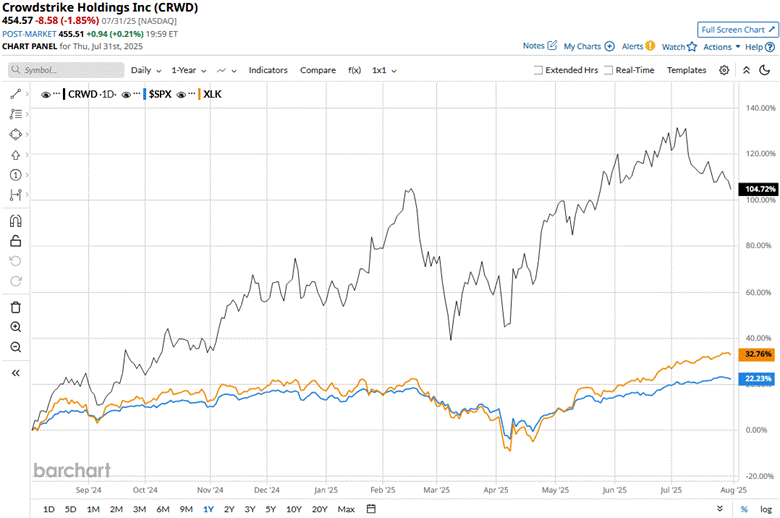Open the chart settings gear
This screenshot has width=780, height=518.
click(x=724, y=70)
